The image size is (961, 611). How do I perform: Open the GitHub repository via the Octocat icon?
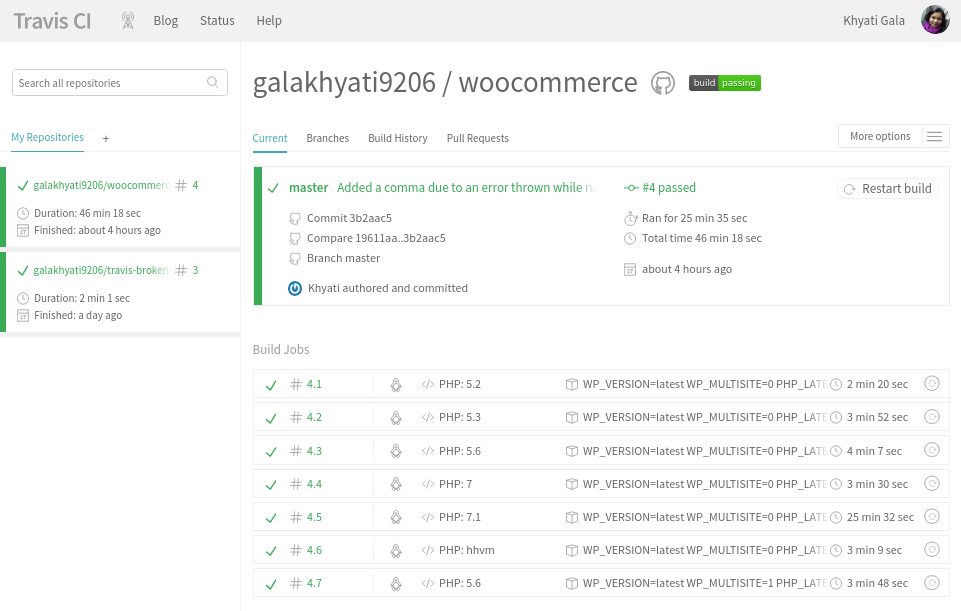coord(662,83)
